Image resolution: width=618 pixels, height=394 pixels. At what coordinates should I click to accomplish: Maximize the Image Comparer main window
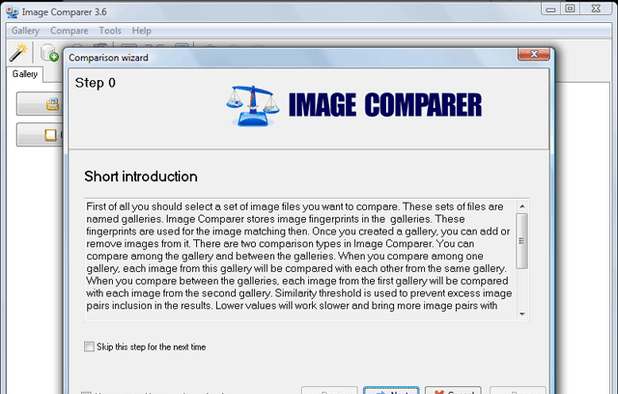coord(570,9)
